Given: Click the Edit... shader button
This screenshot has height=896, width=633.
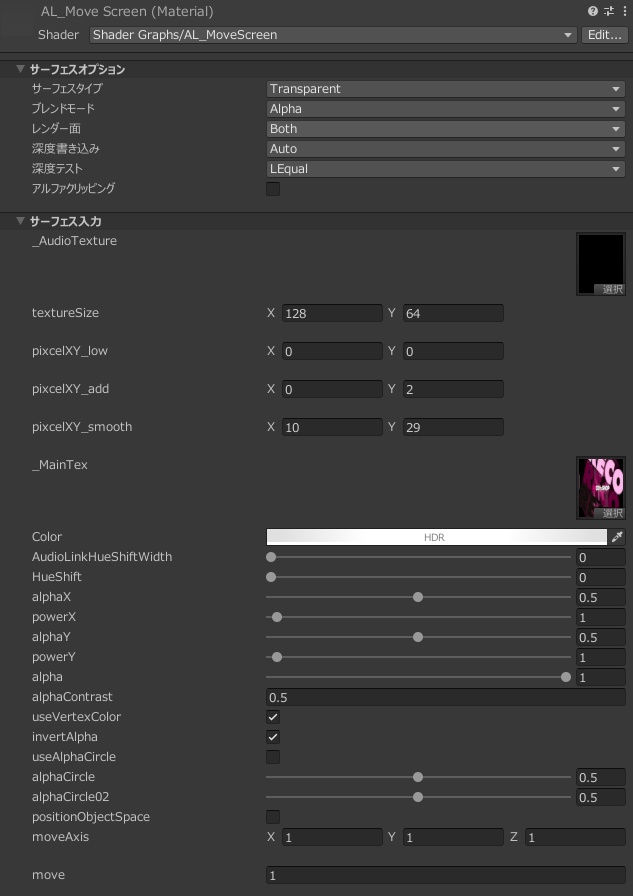Looking at the screenshot, I should tap(604, 35).
